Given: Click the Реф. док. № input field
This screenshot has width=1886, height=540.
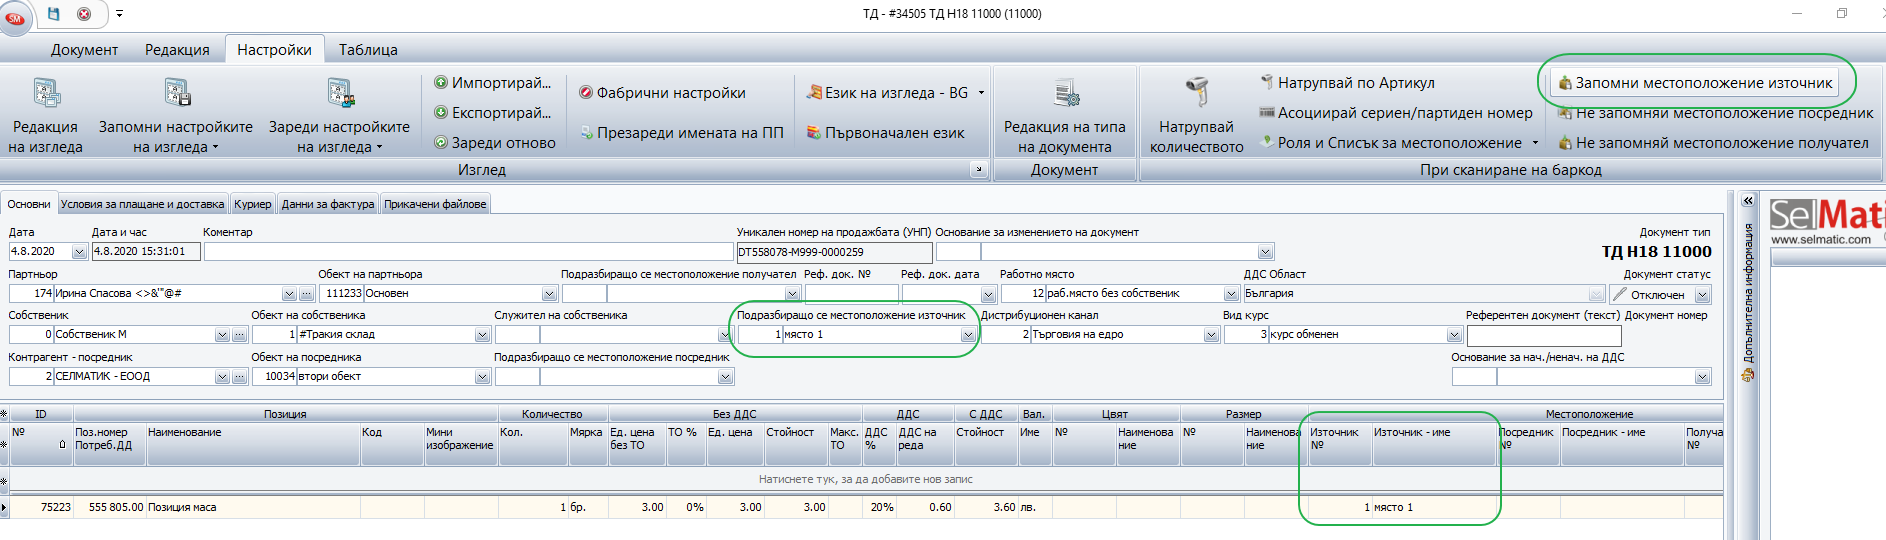Looking at the screenshot, I should click(851, 294).
